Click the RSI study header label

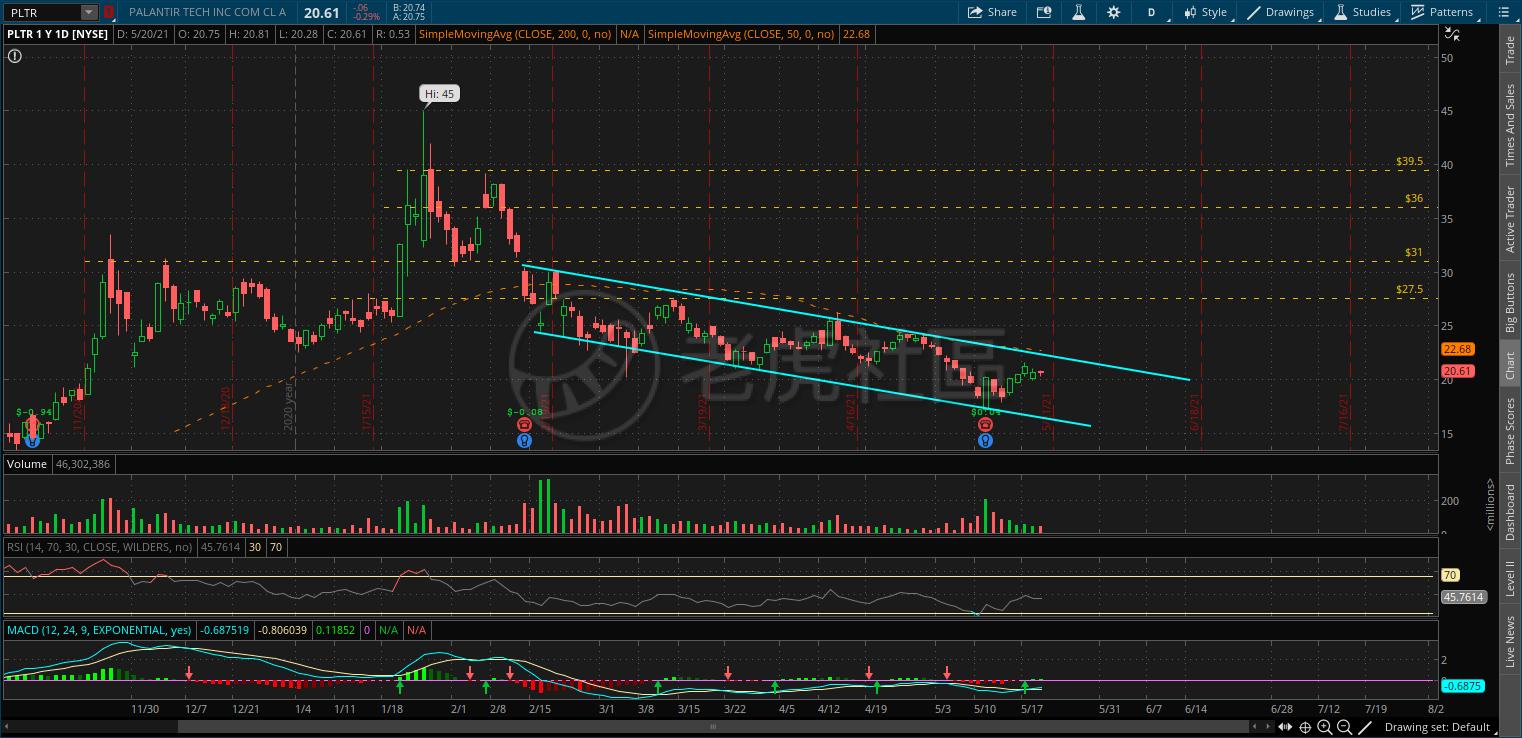pyautogui.click(x=100, y=547)
